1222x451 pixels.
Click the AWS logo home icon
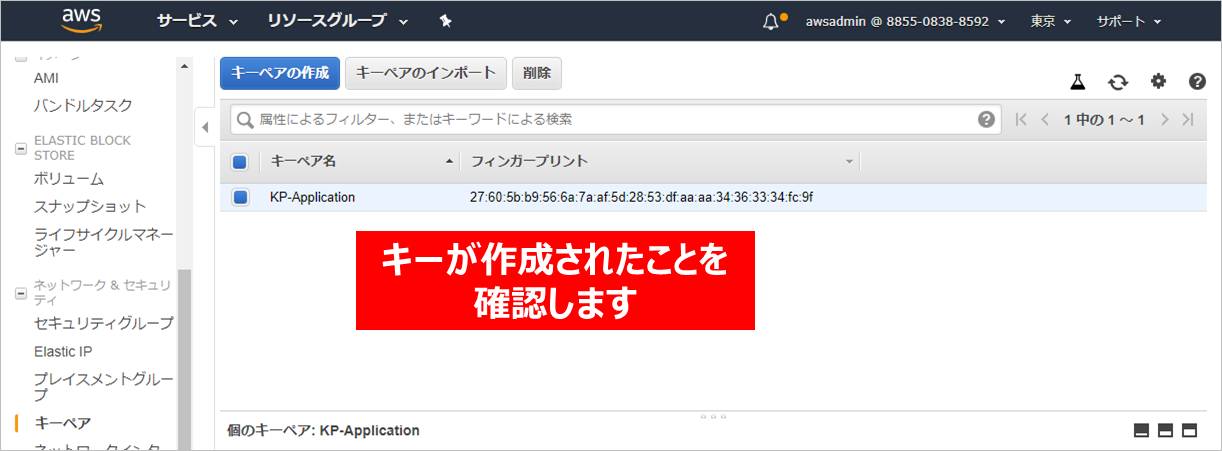click(81, 20)
